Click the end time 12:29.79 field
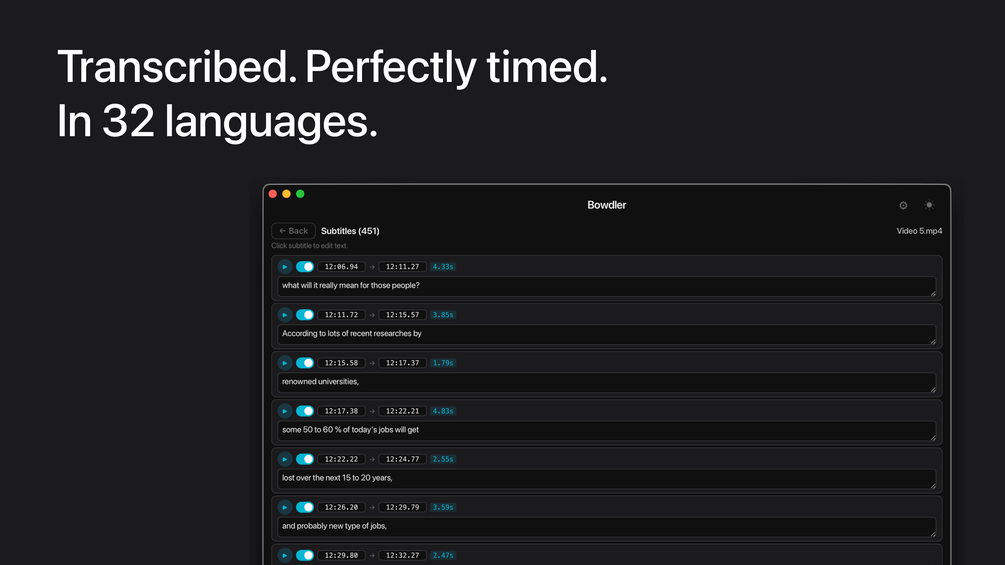 click(x=403, y=507)
